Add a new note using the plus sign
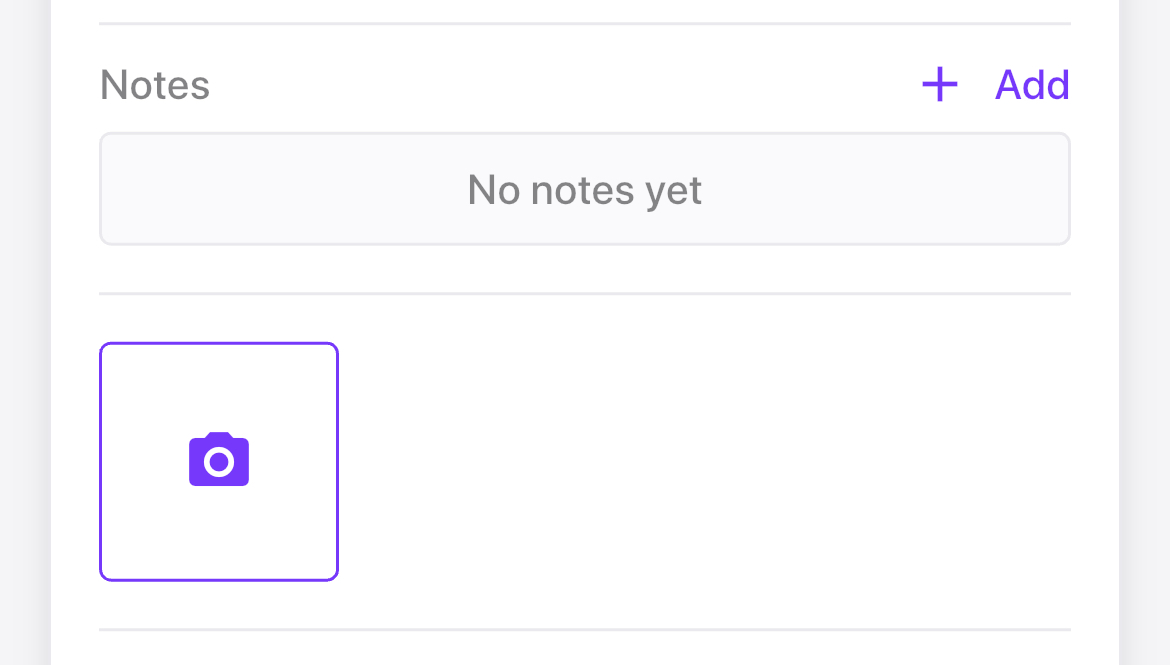The height and width of the screenshot is (665, 1170). (939, 84)
